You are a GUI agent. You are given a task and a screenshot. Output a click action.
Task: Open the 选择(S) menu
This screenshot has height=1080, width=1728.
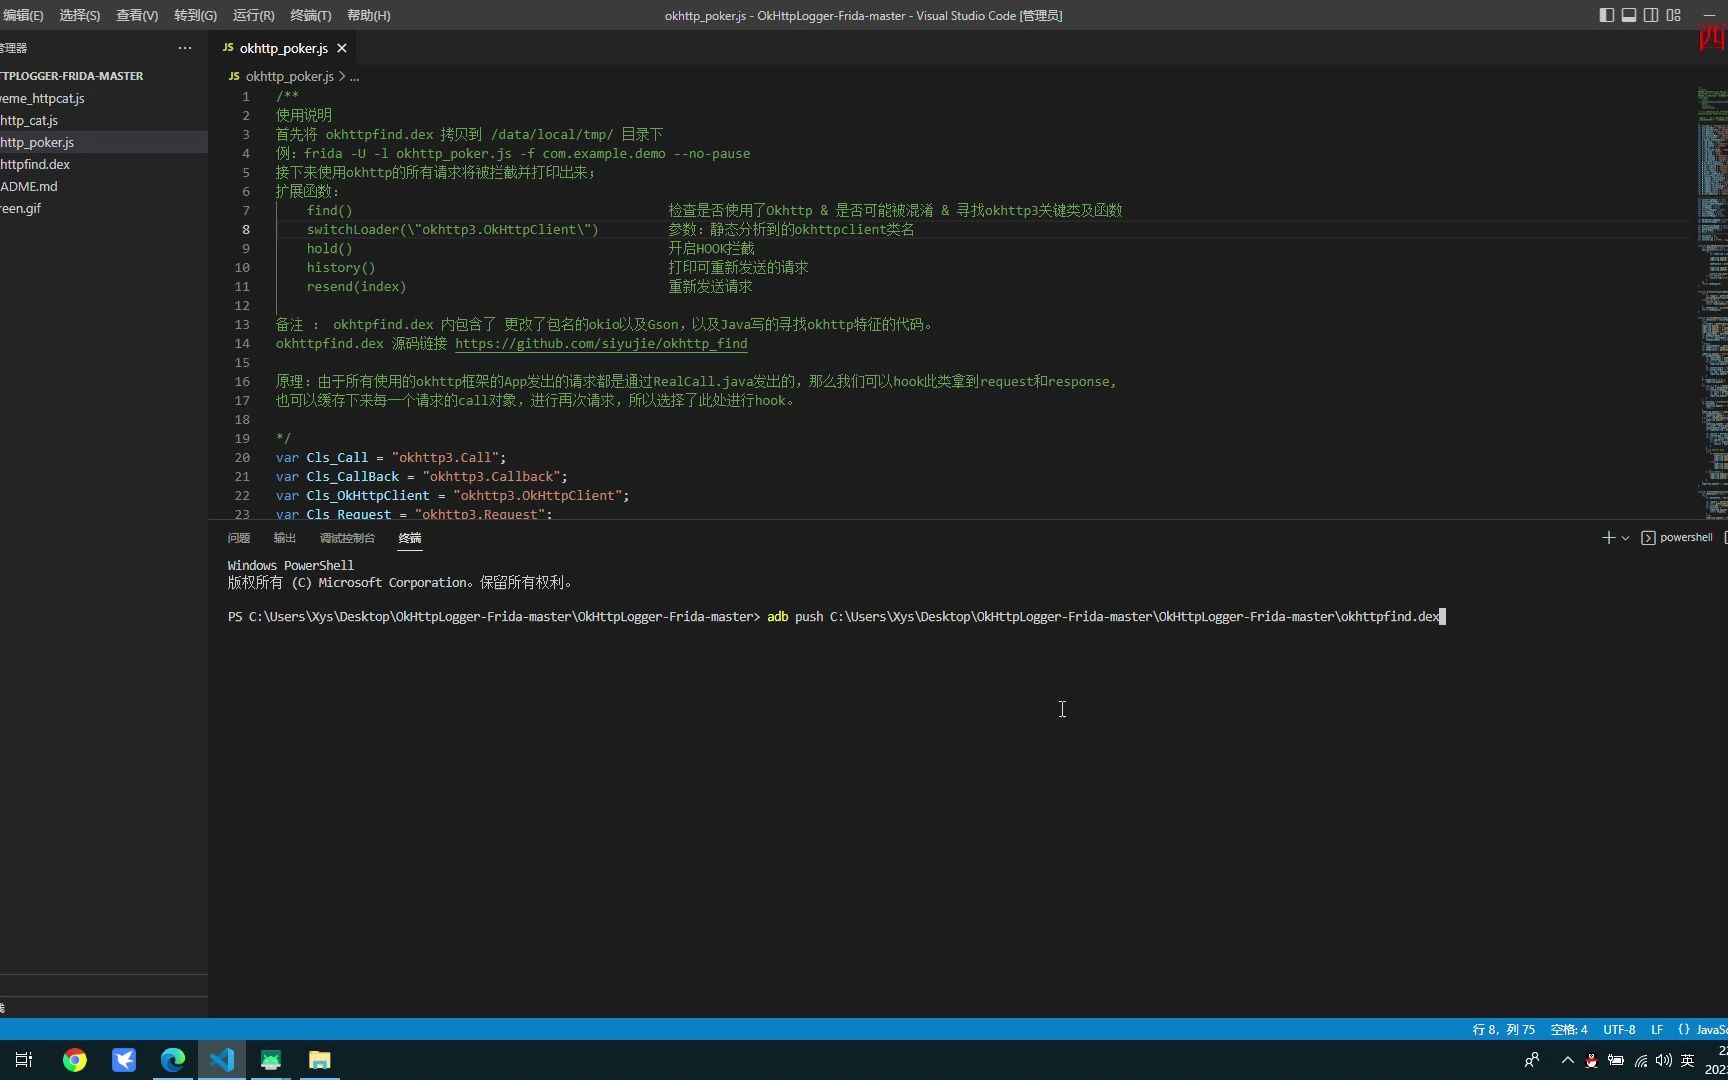pyautogui.click(x=80, y=15)
